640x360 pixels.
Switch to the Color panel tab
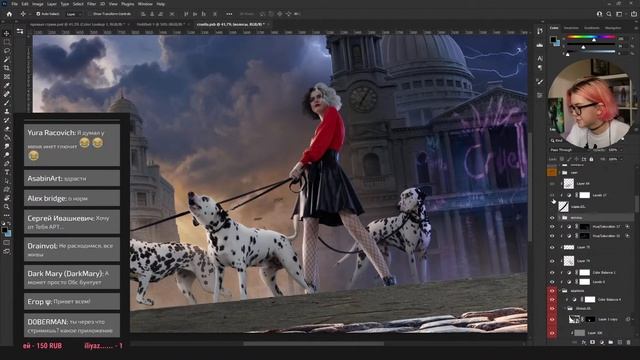tap(554, 28)
